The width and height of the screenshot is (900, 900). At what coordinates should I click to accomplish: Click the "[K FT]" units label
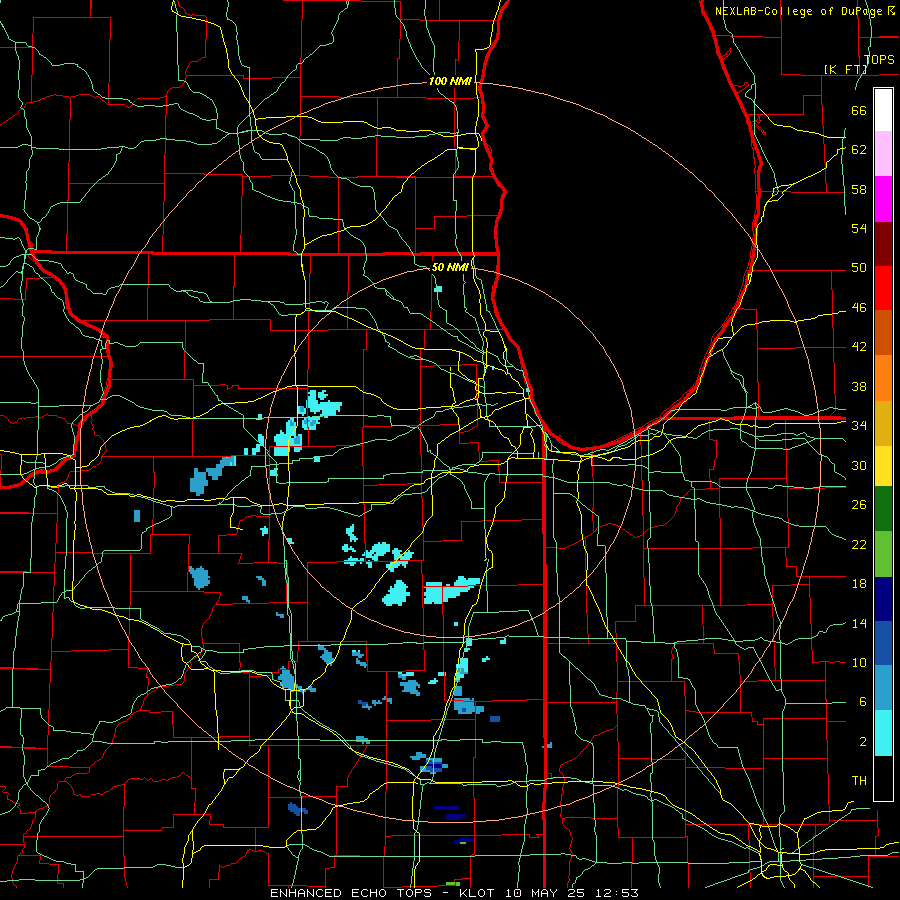845,69
